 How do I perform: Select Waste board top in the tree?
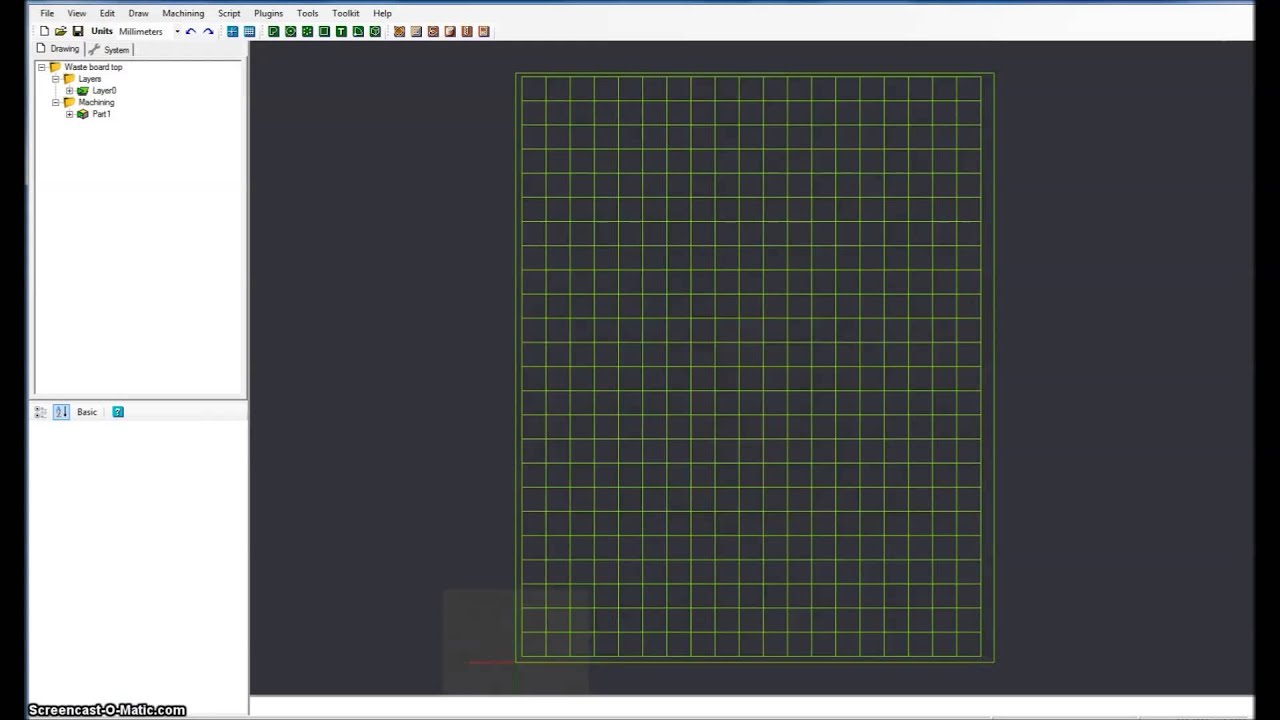pyautogui.click(x=93, y=67)
